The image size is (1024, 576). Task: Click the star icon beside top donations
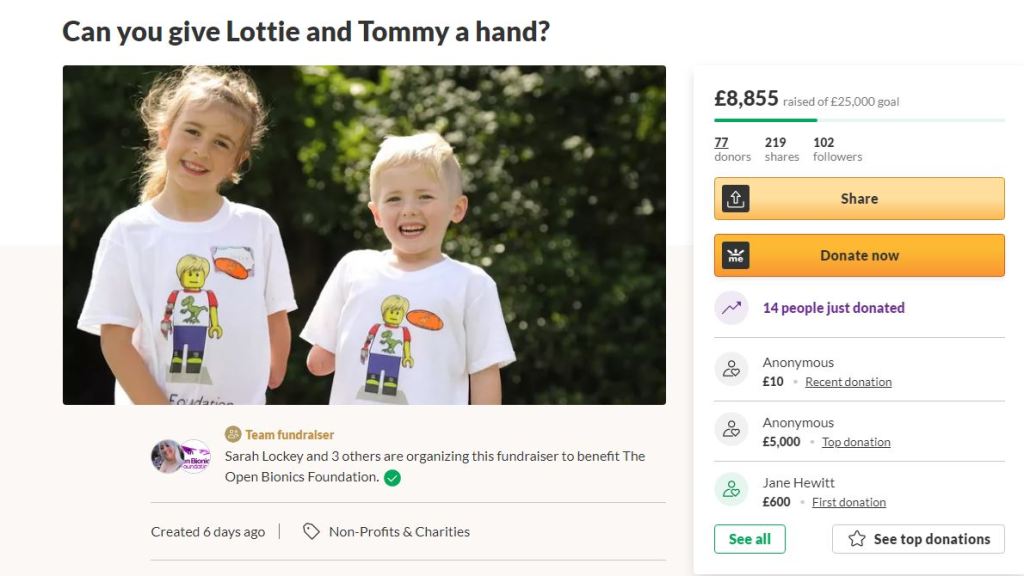[857, 539]
